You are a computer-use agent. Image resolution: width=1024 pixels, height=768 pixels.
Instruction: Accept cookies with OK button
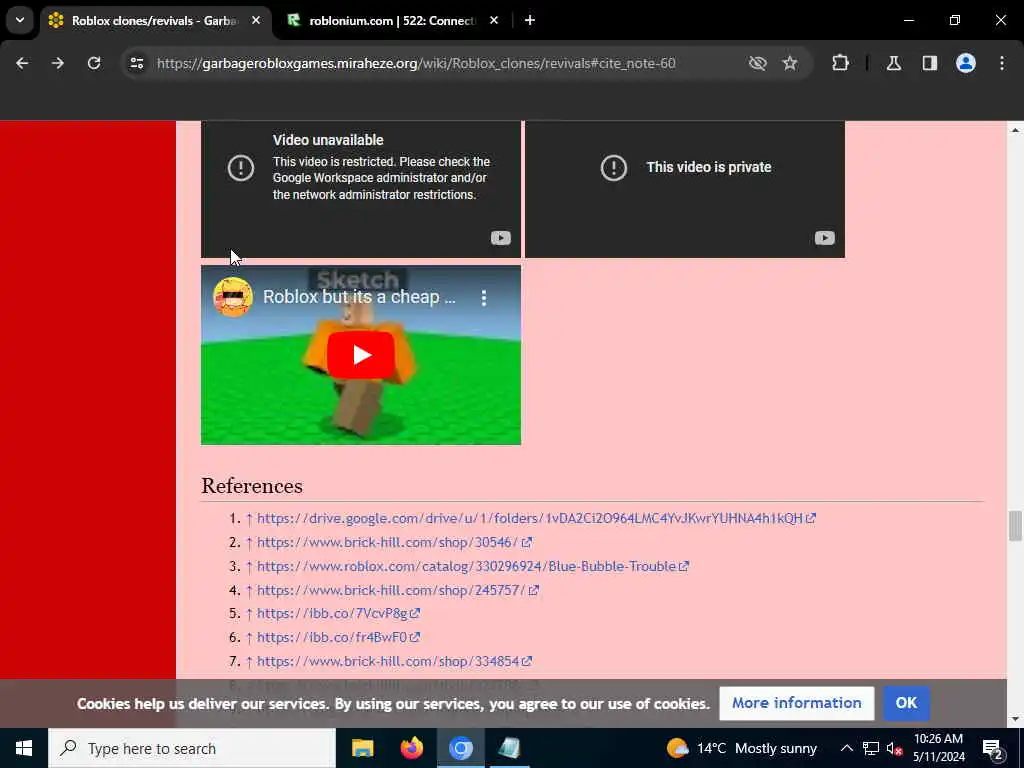(906, 703)
